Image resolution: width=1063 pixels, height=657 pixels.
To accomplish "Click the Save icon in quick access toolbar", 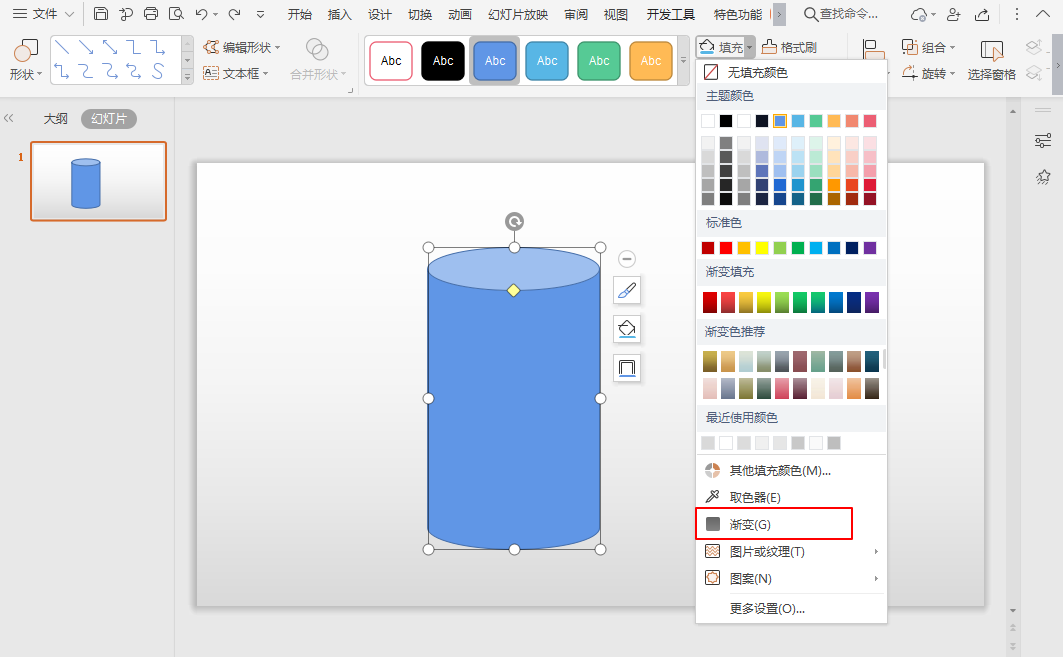I will pyautogui.click(x=101, y=14).
